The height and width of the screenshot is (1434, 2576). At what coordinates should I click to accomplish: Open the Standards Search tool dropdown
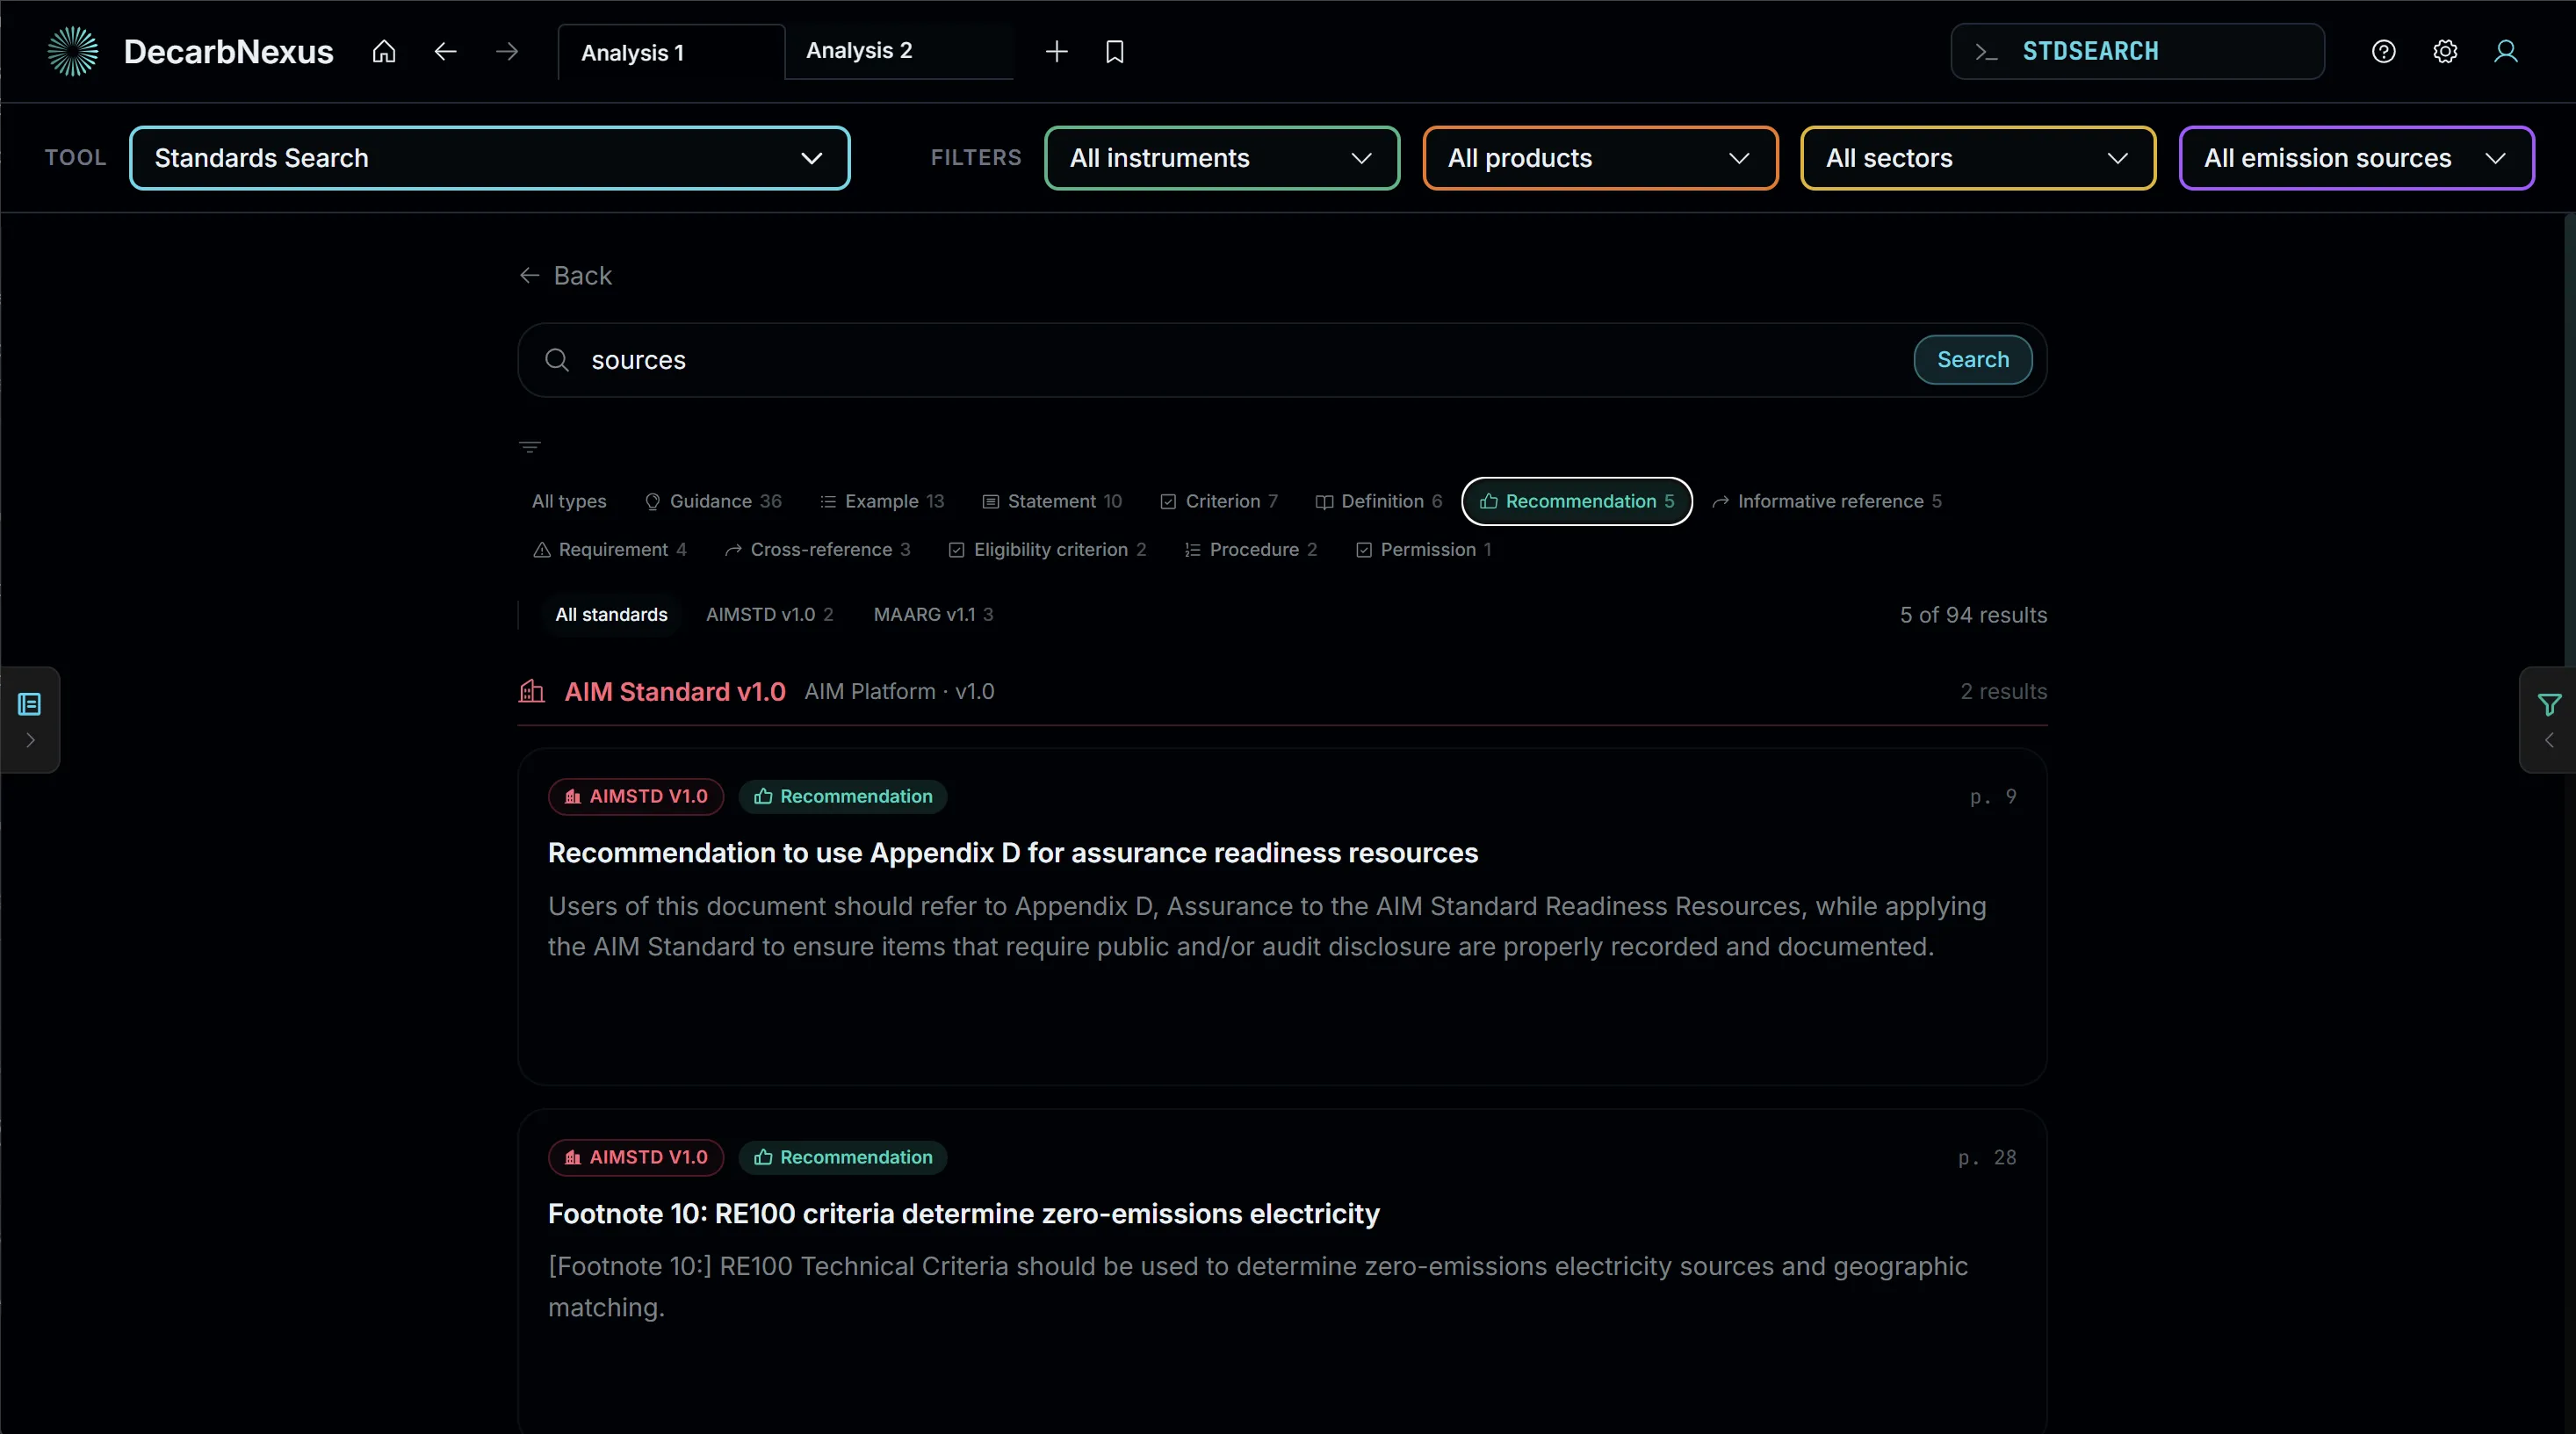[x=490, y=158]
